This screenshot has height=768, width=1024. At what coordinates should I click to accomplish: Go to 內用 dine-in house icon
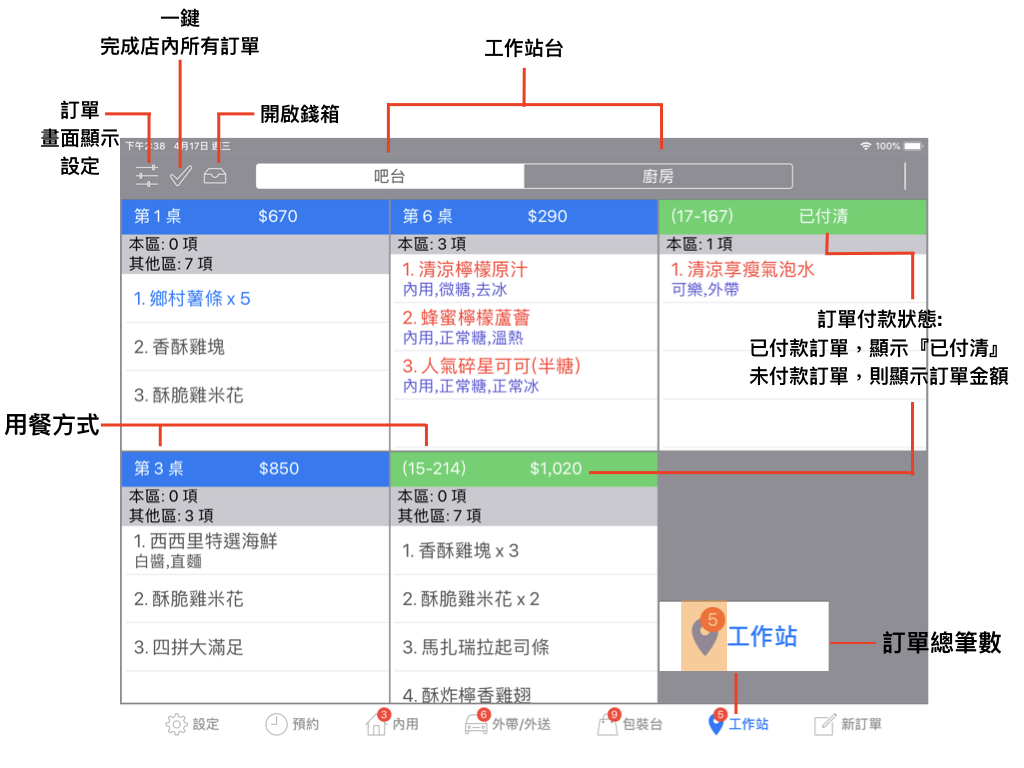point(392,724)
